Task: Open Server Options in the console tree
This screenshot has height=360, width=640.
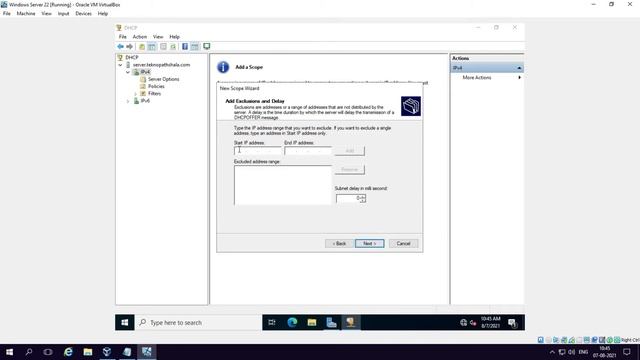Action: coord(163,79)
